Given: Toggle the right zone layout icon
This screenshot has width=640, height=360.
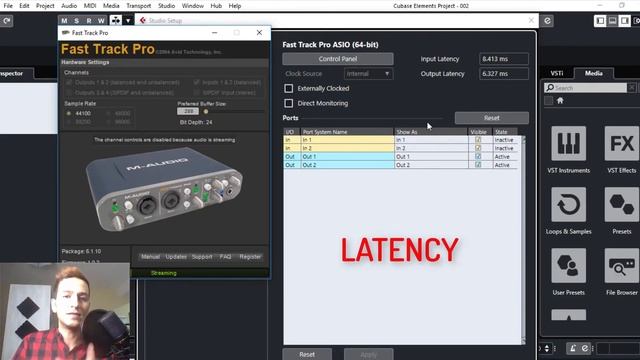Looking at the screenshot, I should pos(624,20).
